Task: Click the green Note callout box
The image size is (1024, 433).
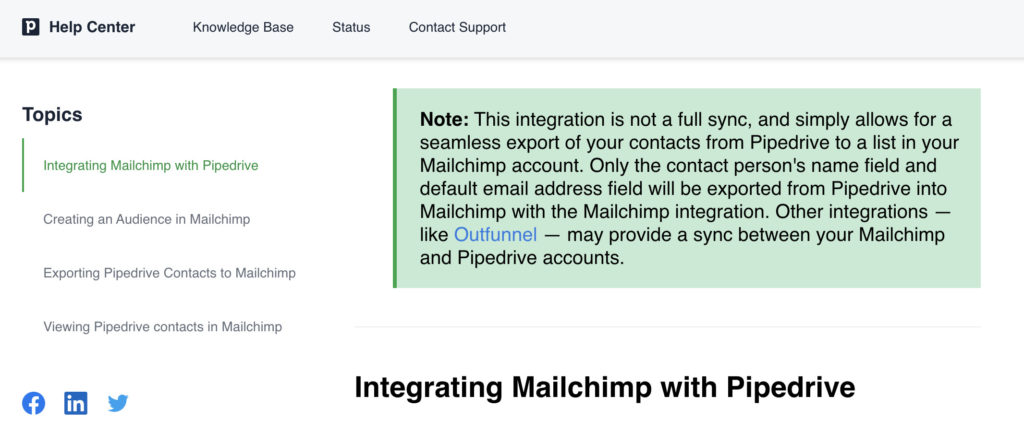Action: (x=687, y=188)
